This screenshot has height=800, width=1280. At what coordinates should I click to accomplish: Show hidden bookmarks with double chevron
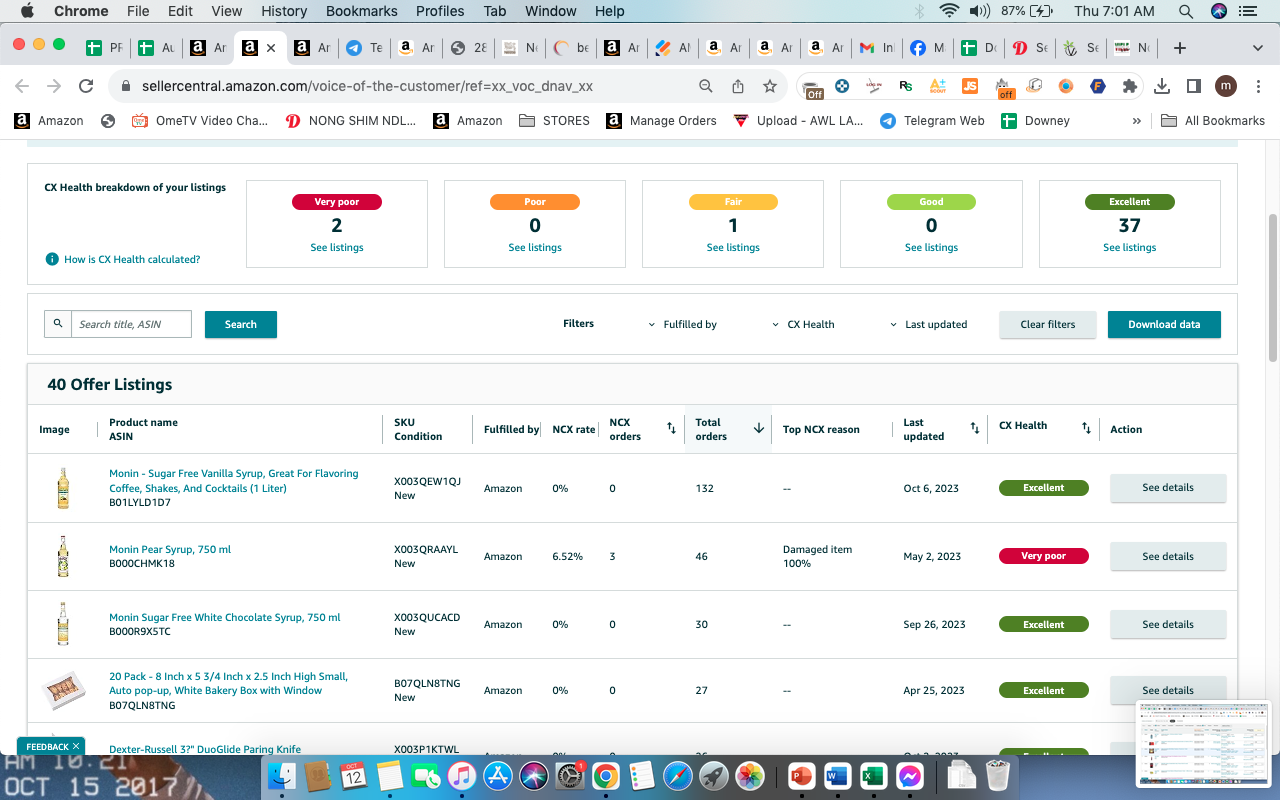coord(1136,121)
